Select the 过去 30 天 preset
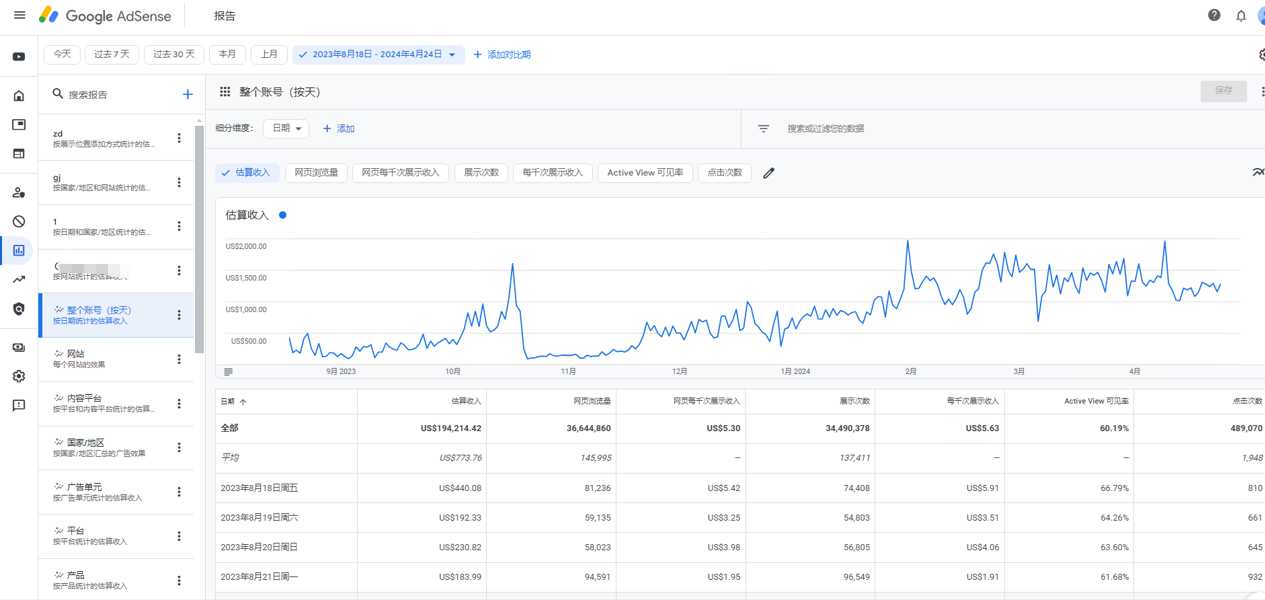The width and height of the screenshot is (1265, 600). click(174, 54)
